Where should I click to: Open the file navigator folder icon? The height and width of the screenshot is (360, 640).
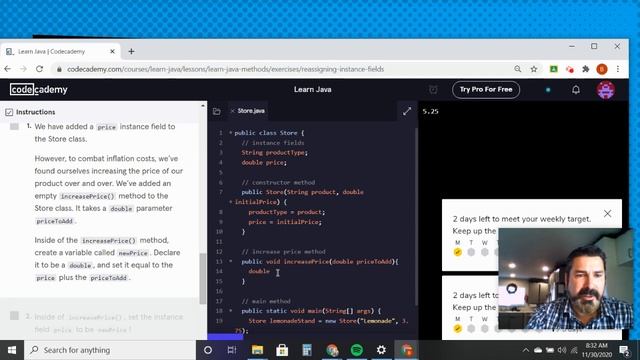click(x=217, y=111)
